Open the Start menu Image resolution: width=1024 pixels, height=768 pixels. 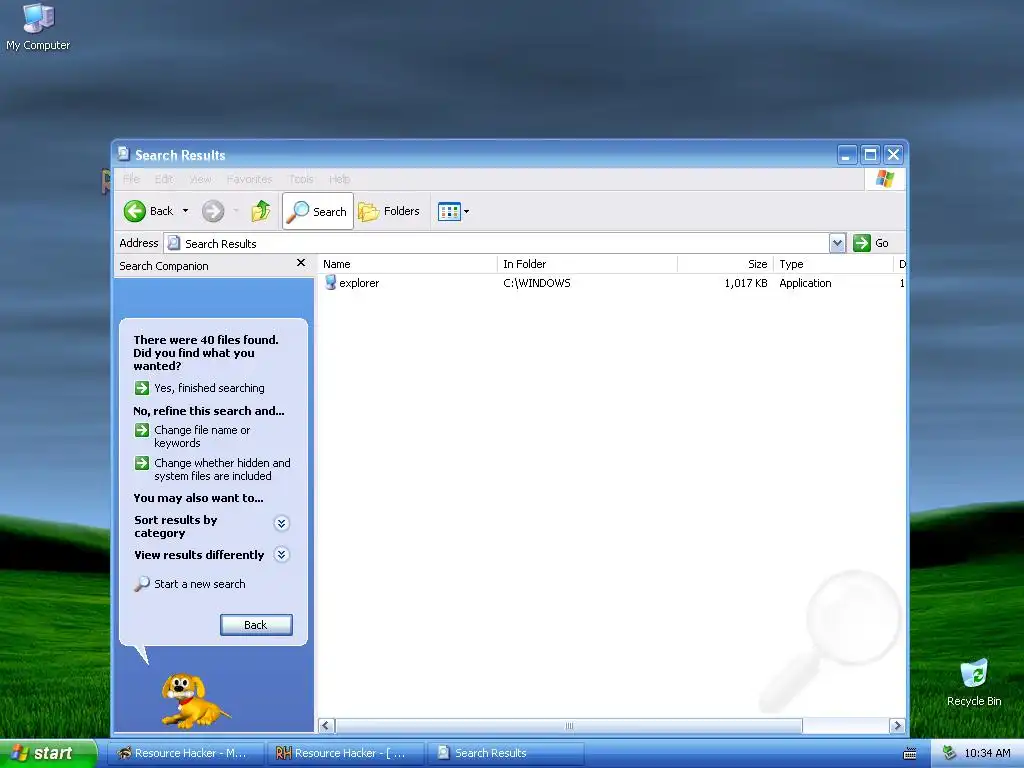pyautogui.click(x=46, y=753)
